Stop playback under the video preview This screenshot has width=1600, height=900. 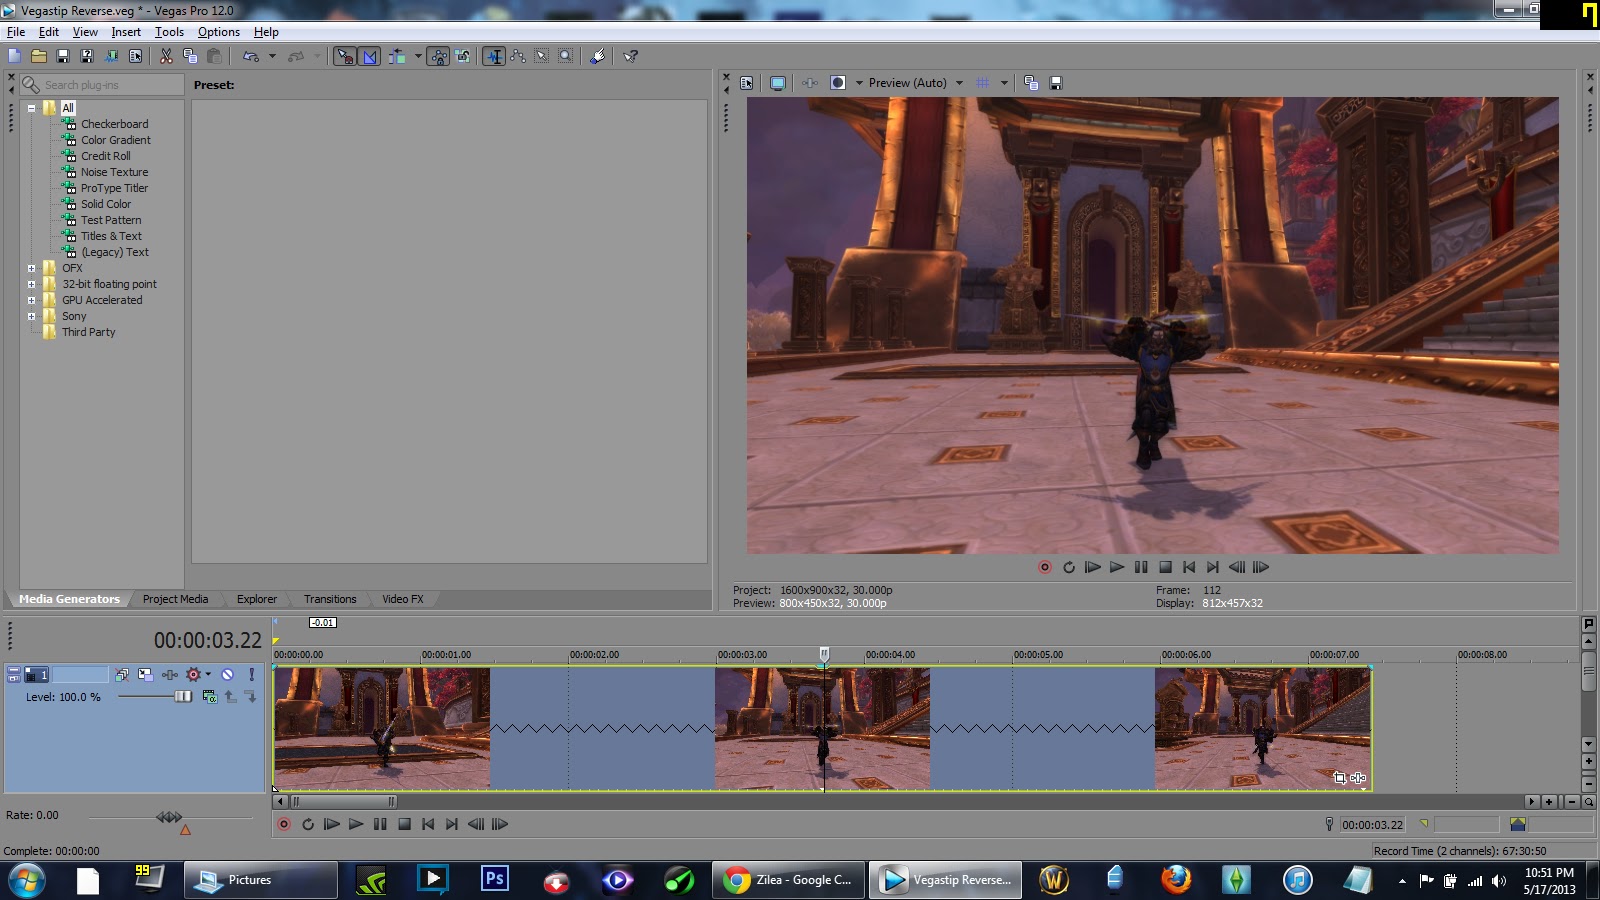[1165, 567]
